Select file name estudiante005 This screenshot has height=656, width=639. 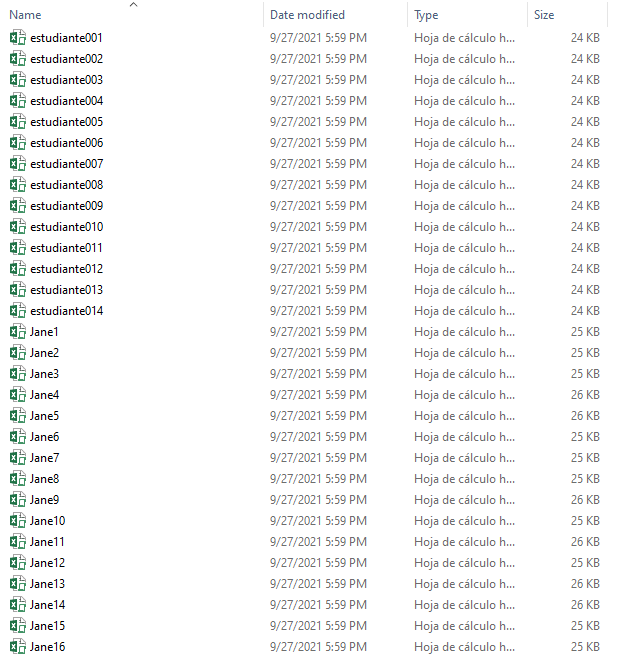(x=67, y=122)
